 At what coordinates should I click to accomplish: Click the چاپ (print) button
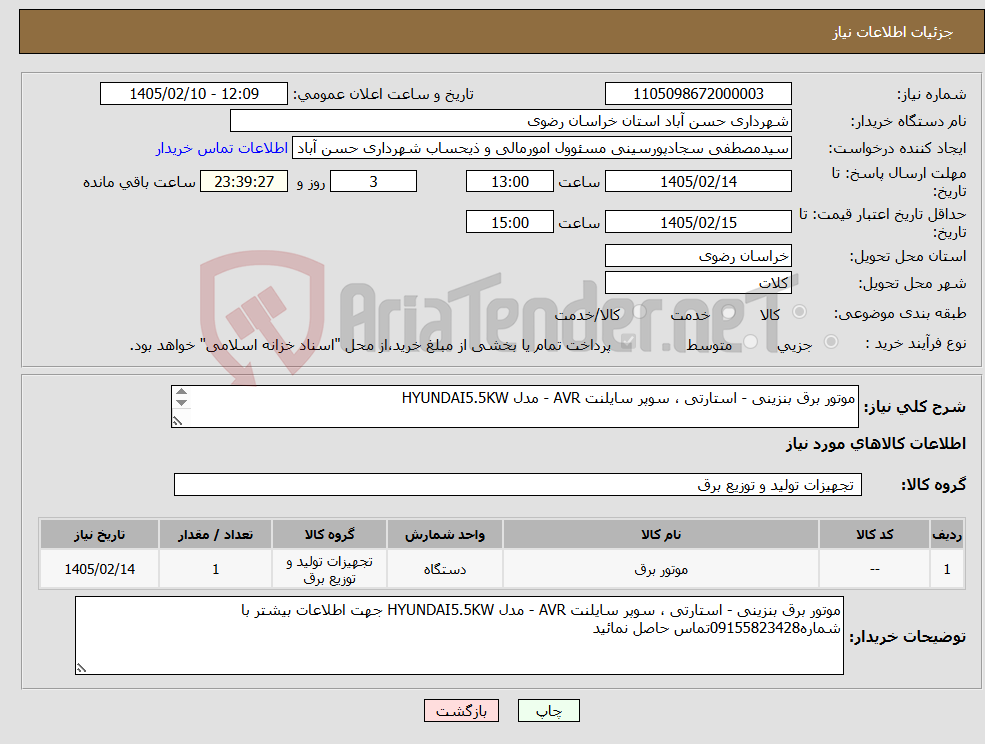pyautogui.click(x=548, y=711)
